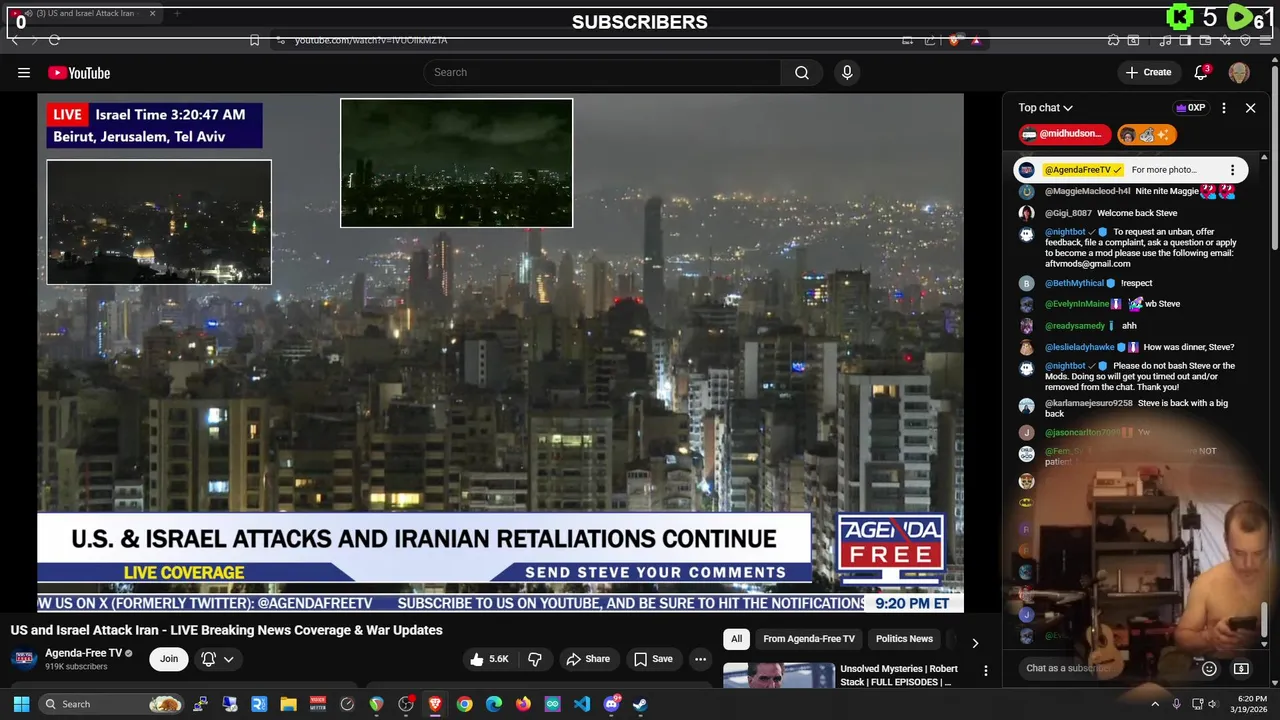Open Brave Rewards triangle icon

point(976,40)
